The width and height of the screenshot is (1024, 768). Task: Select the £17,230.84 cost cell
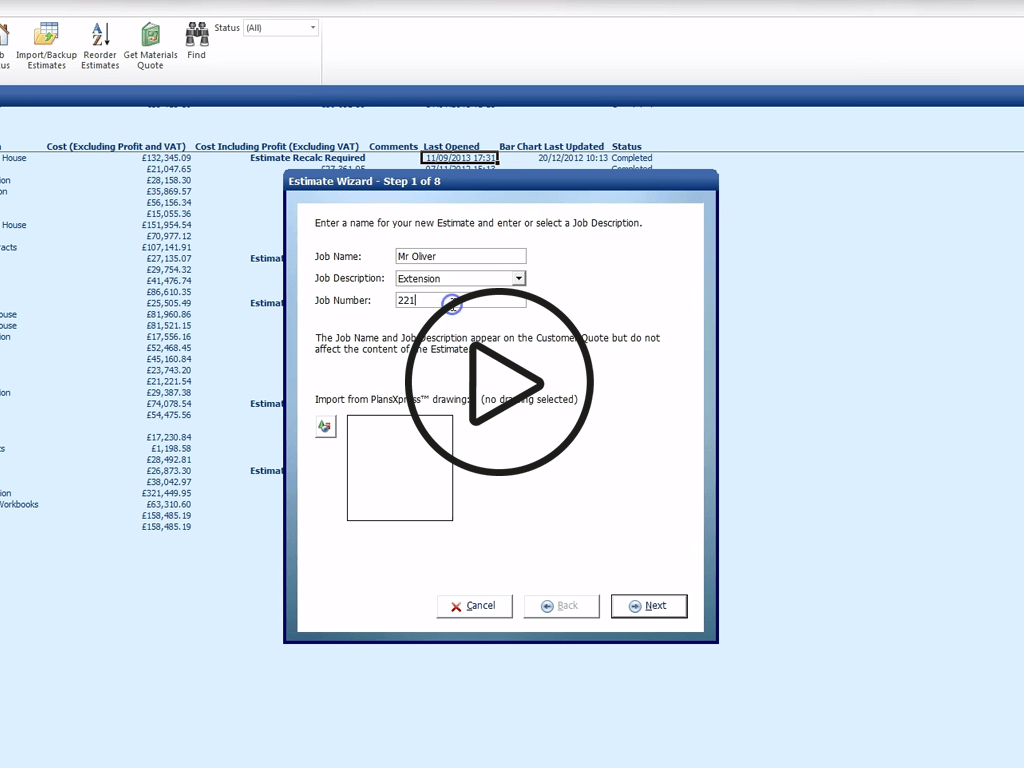168,438
